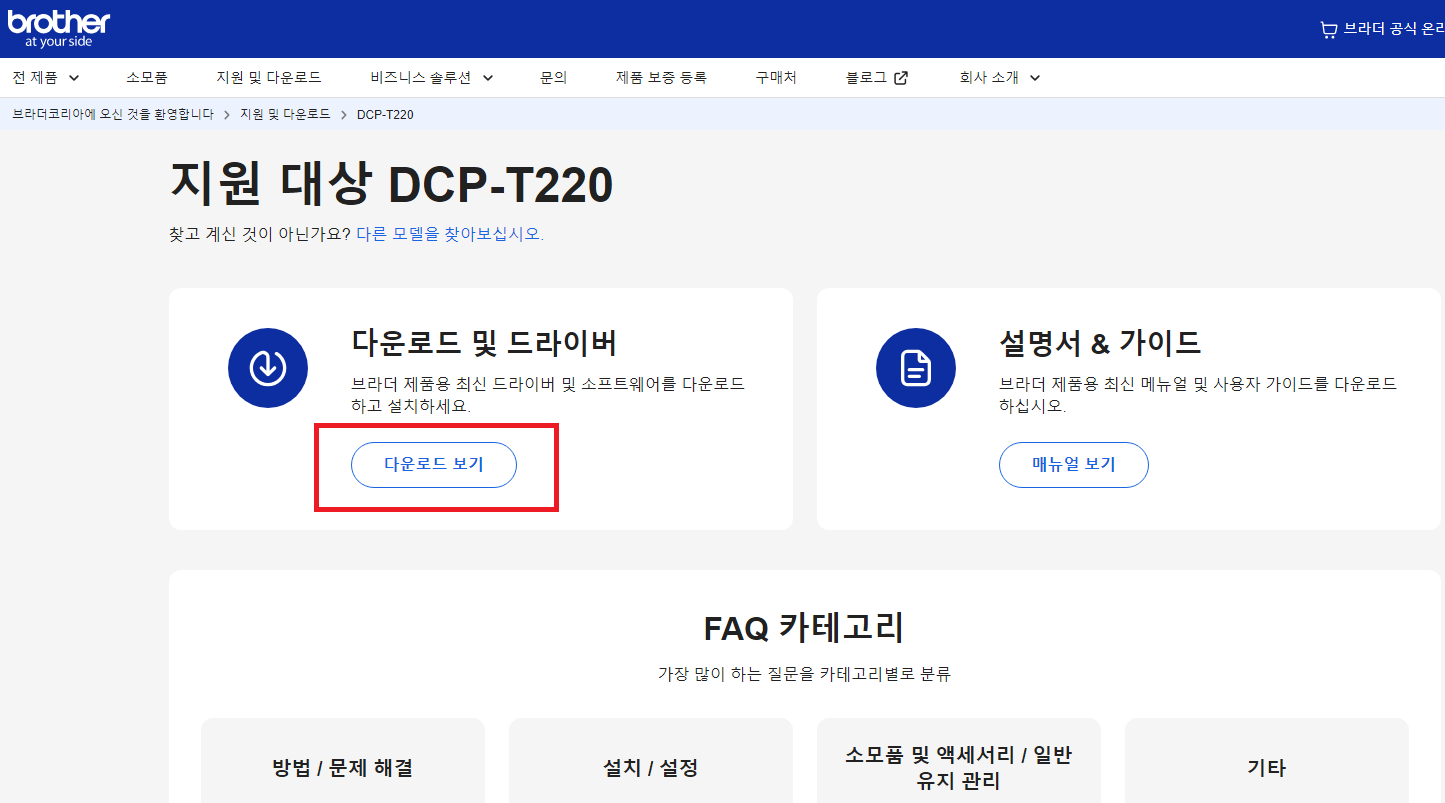Open the 소모품 menu item
Viewport: 1445px width, 803px height.
pyautogui.click(x=146, y=77)
